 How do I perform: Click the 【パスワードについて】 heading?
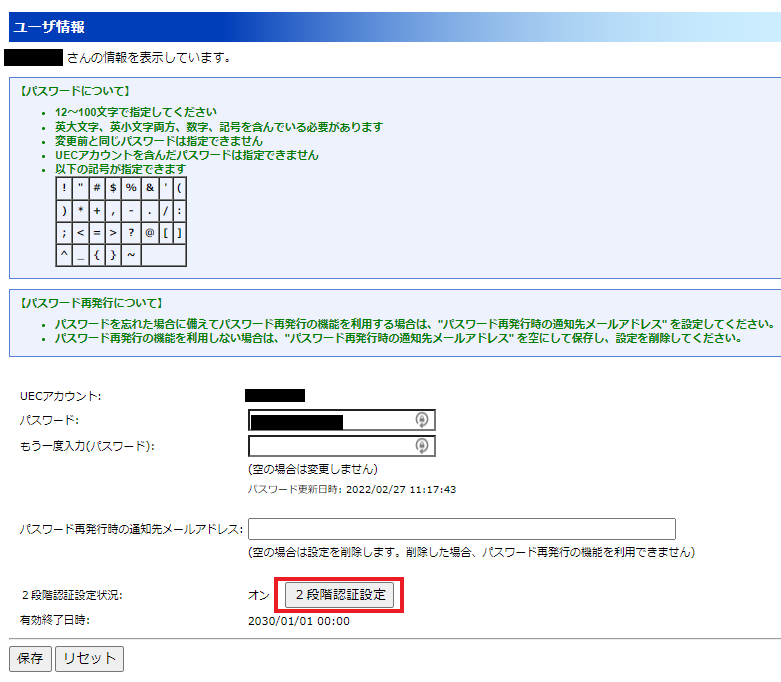click(x=75, y=91)
